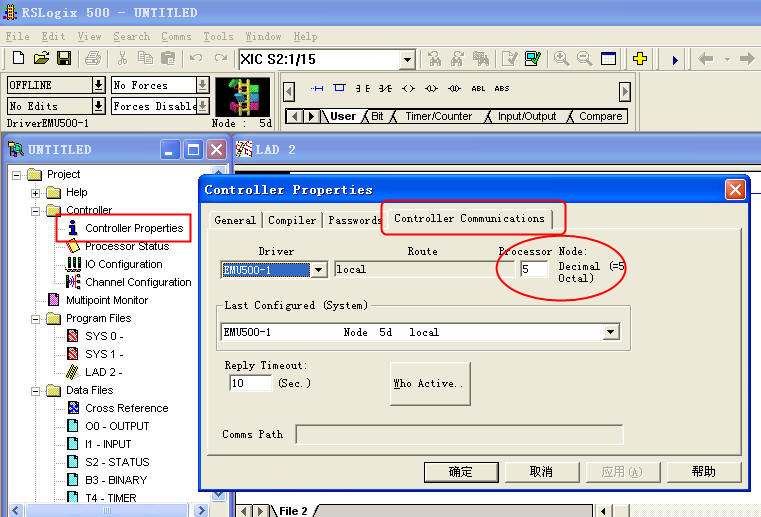Open the Forces Disabled dropdown
Screen dimensions: 761x517
(x=203, y=106)
